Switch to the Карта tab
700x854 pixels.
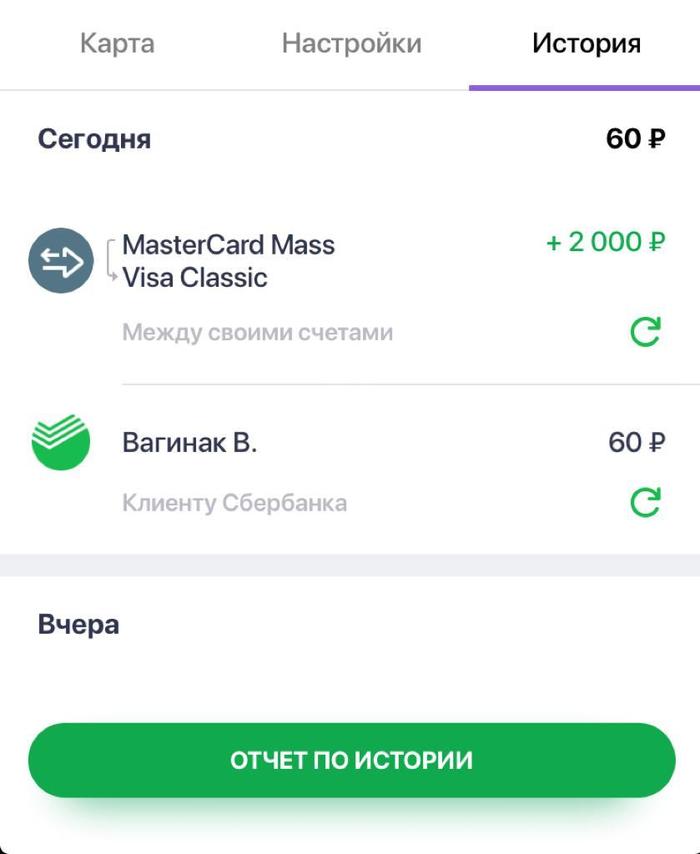click(117, 44)
